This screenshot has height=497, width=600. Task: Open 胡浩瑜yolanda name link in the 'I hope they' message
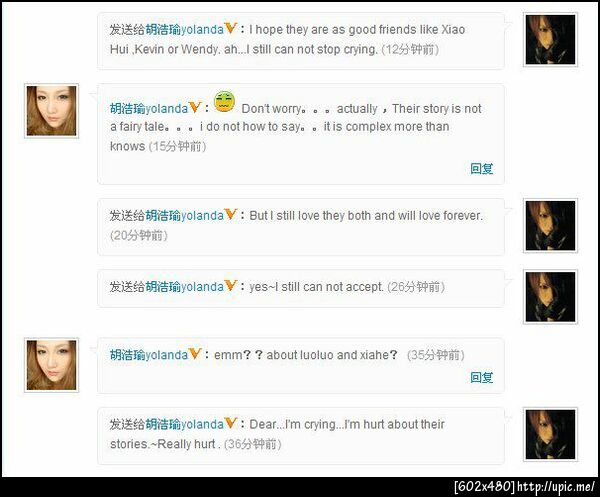pyautogui.click(x=184, y=29)
